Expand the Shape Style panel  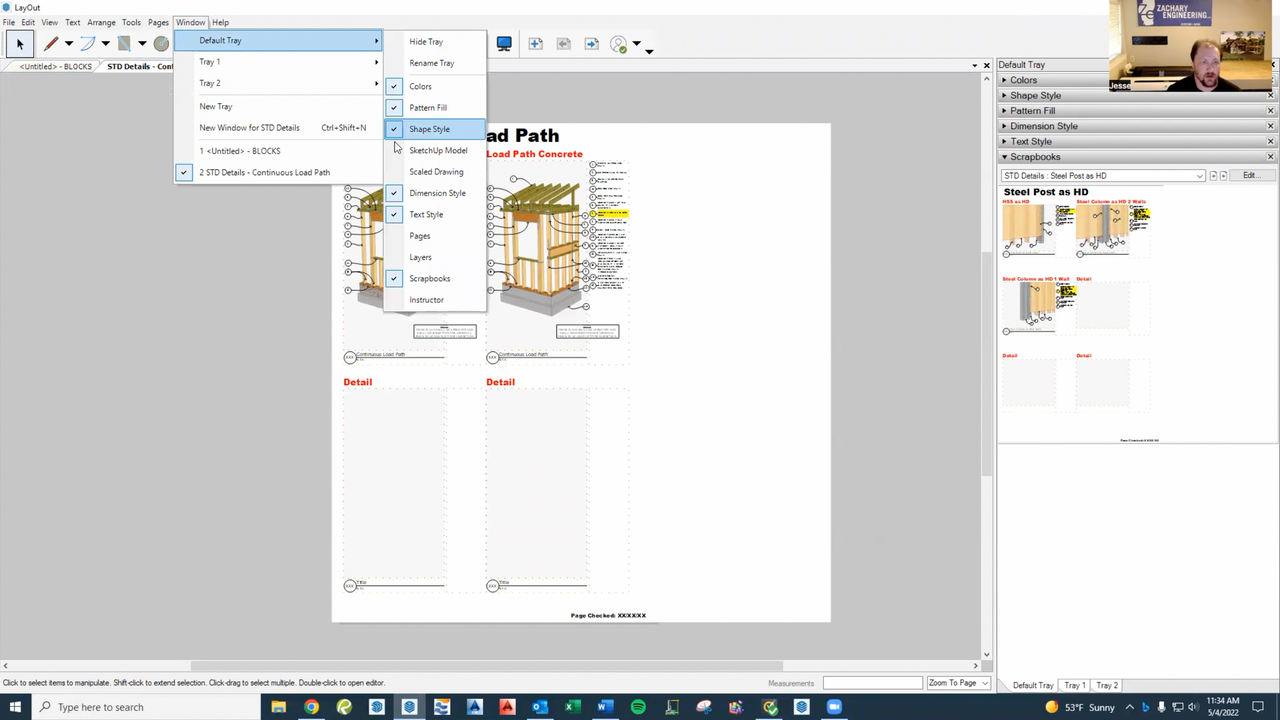[x=1004, y=96]
